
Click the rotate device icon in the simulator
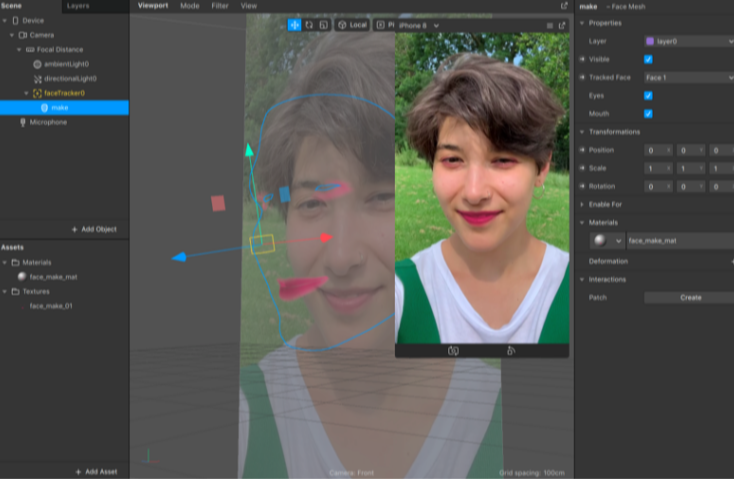(x=511, y=351)
